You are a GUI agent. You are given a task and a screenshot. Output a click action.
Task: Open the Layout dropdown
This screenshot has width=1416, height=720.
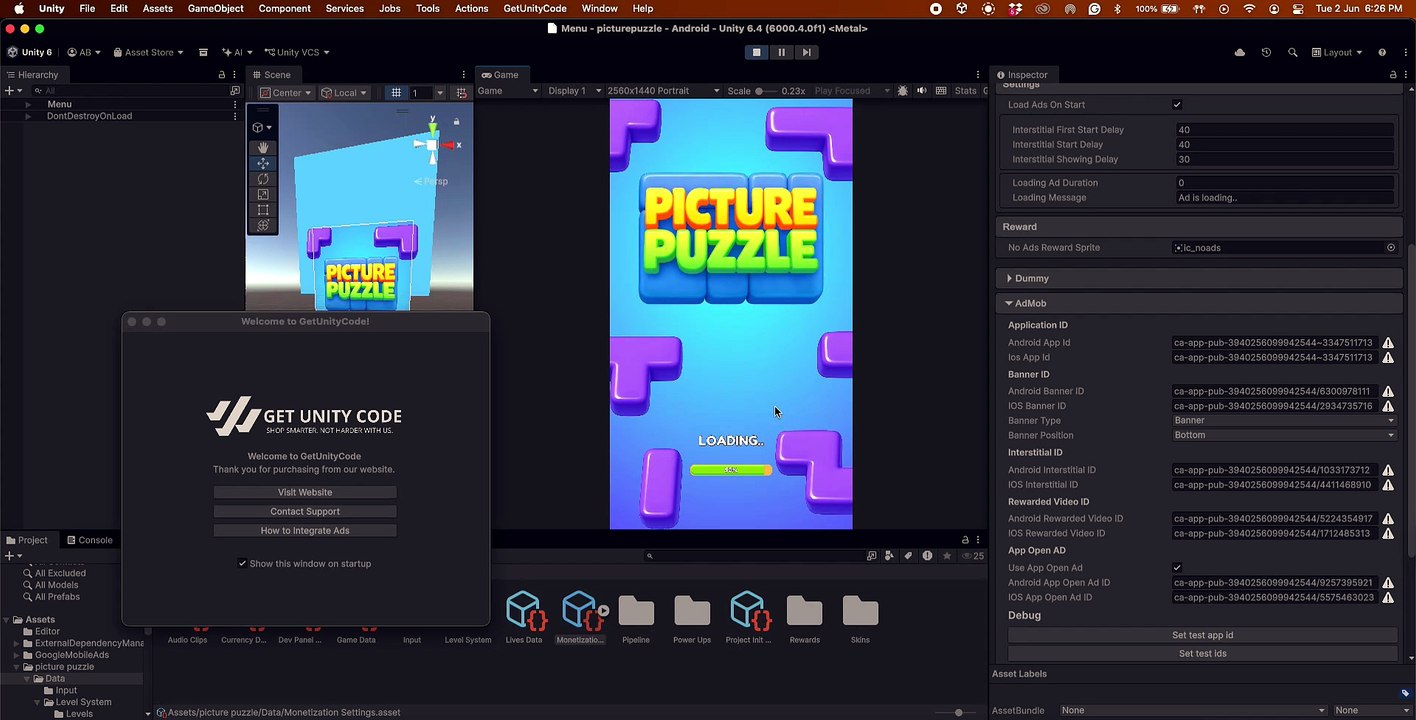(x=1337, y=52)
